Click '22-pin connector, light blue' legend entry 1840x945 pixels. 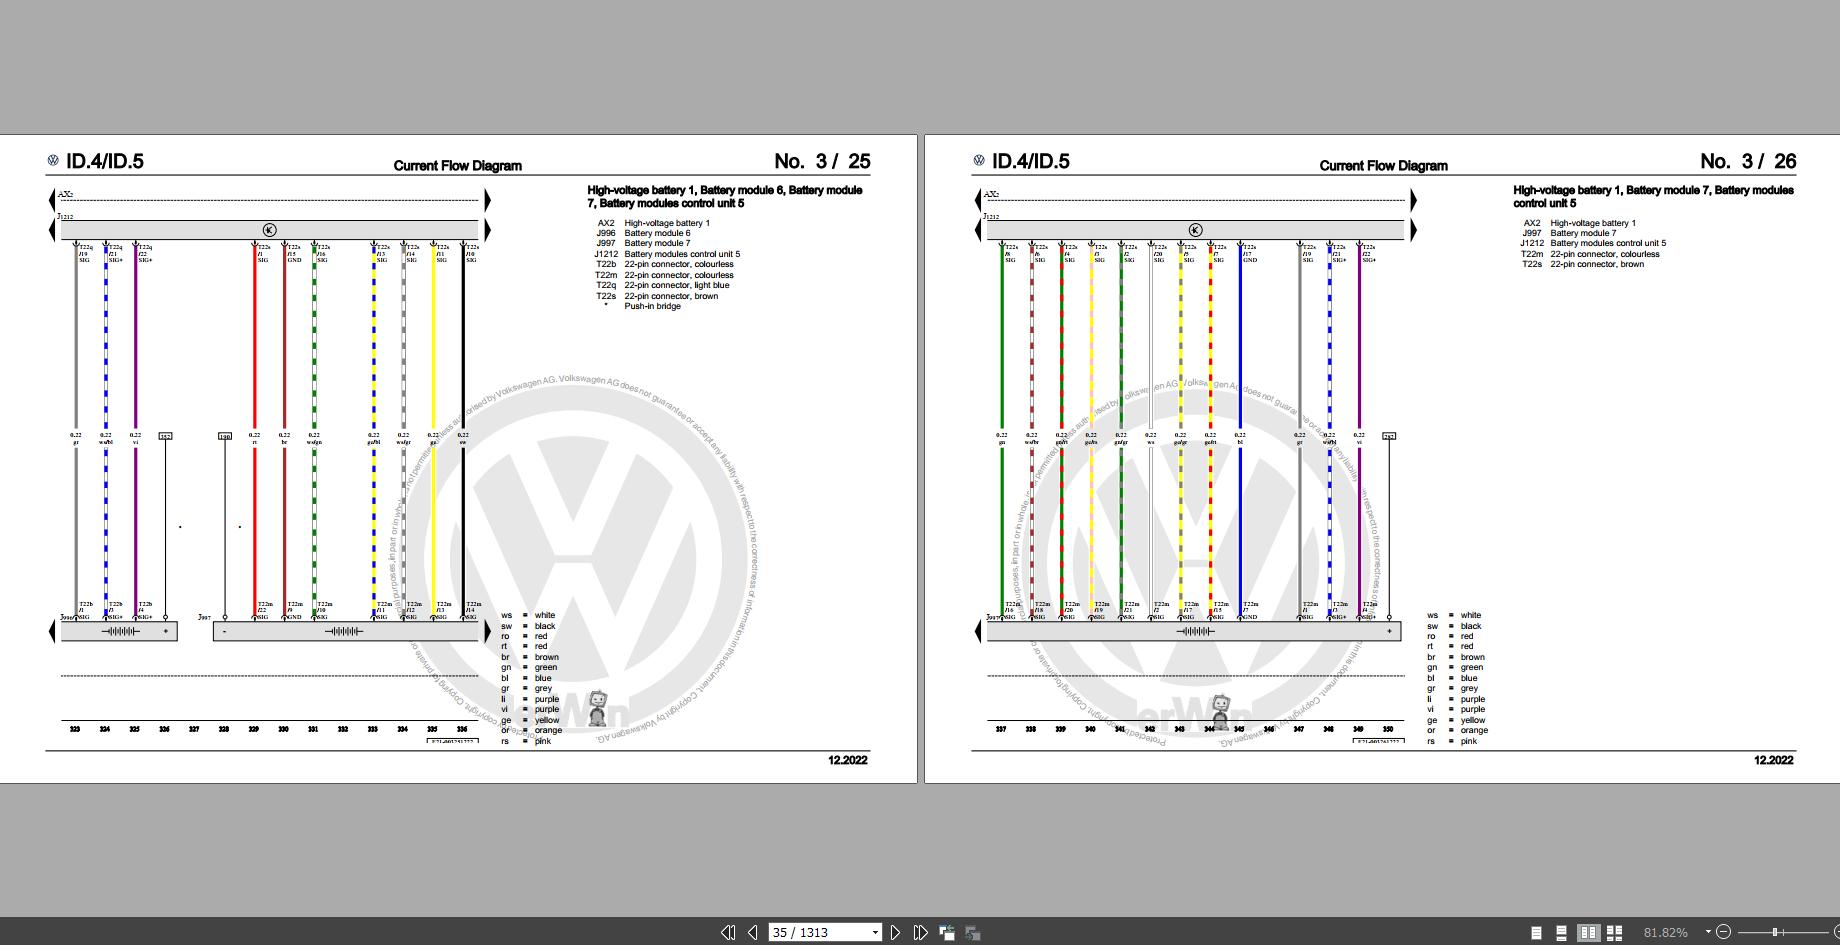coord(677,285)
